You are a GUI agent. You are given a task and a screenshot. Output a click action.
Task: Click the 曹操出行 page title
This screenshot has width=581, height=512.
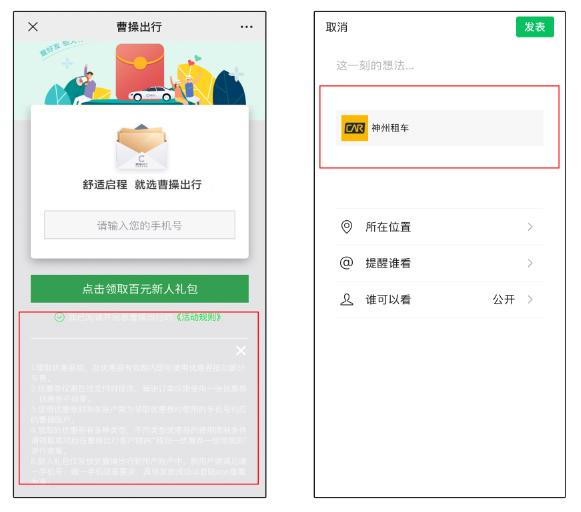point(139,27)
